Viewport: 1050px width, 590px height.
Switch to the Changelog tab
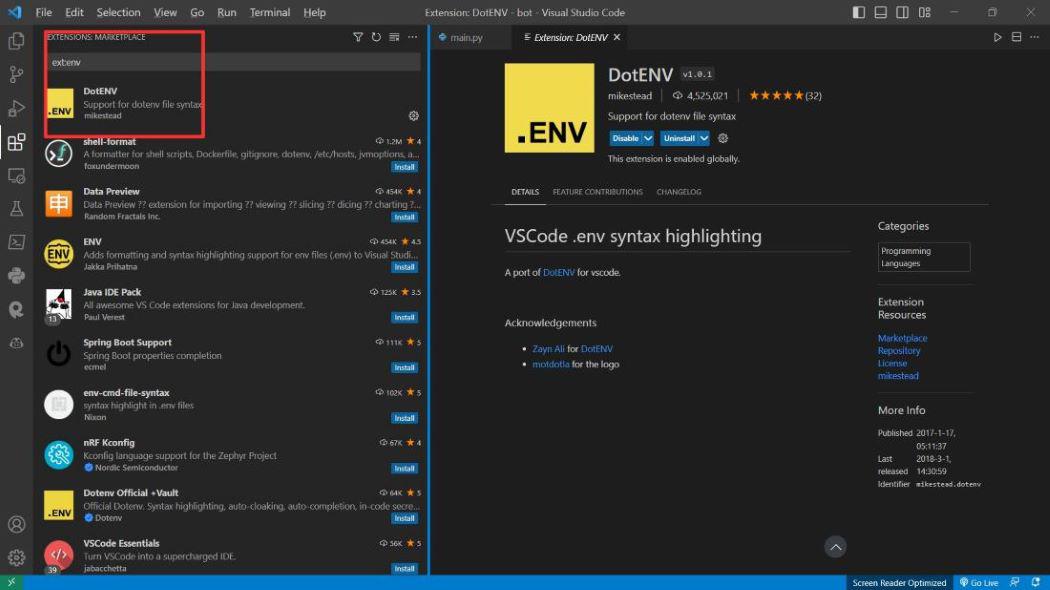(678, 192)
